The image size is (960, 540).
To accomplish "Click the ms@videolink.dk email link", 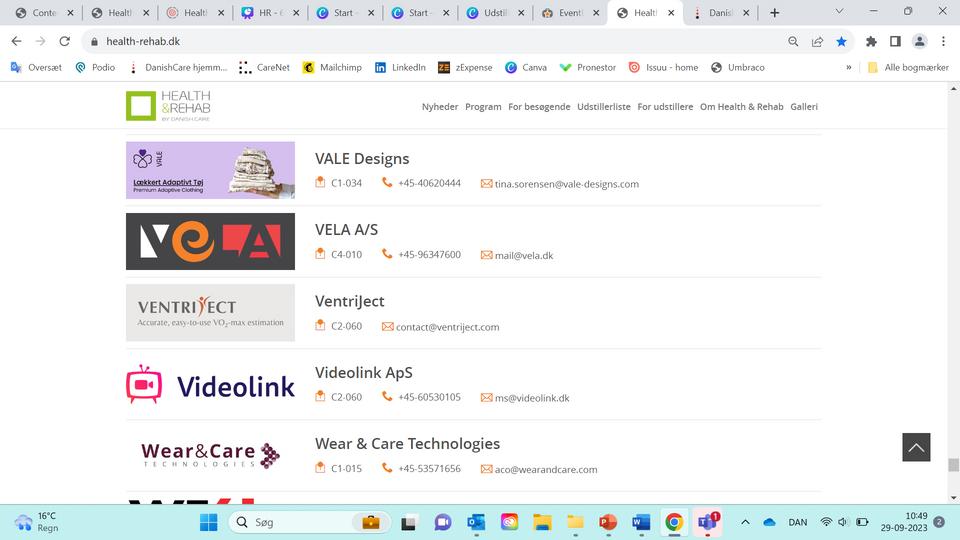I will [x=531, y=398].
